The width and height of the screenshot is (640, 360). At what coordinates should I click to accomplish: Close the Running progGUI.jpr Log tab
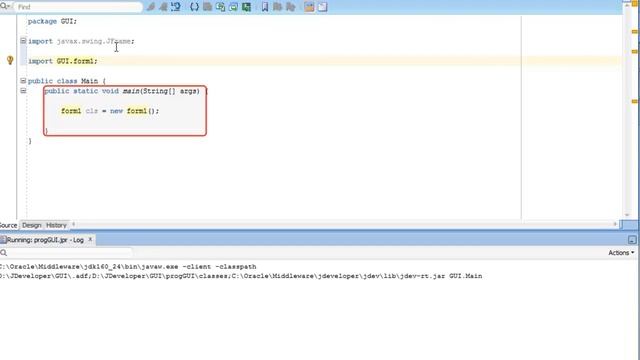pos(90,240)
